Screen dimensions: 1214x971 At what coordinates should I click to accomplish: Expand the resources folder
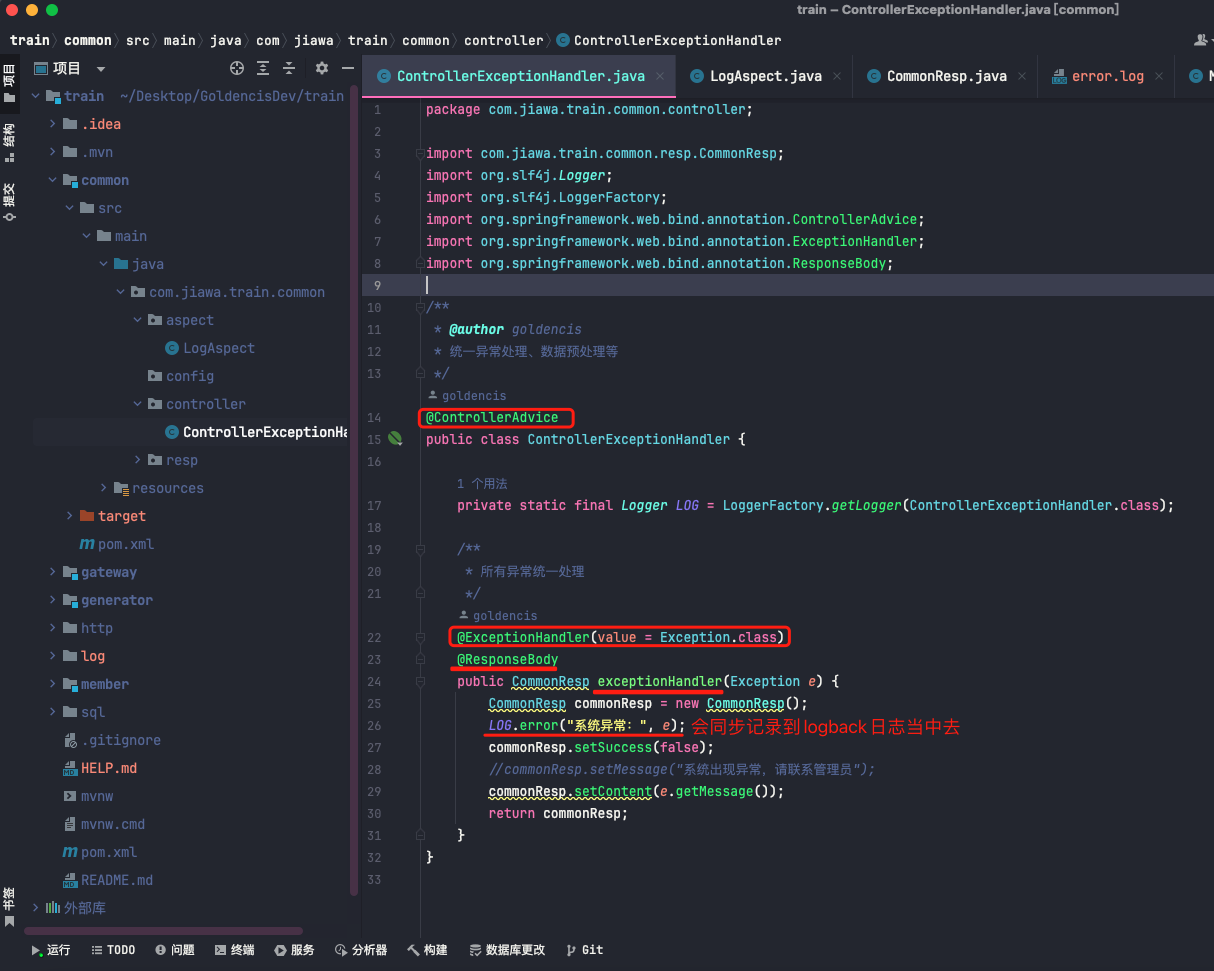(104, 488)
